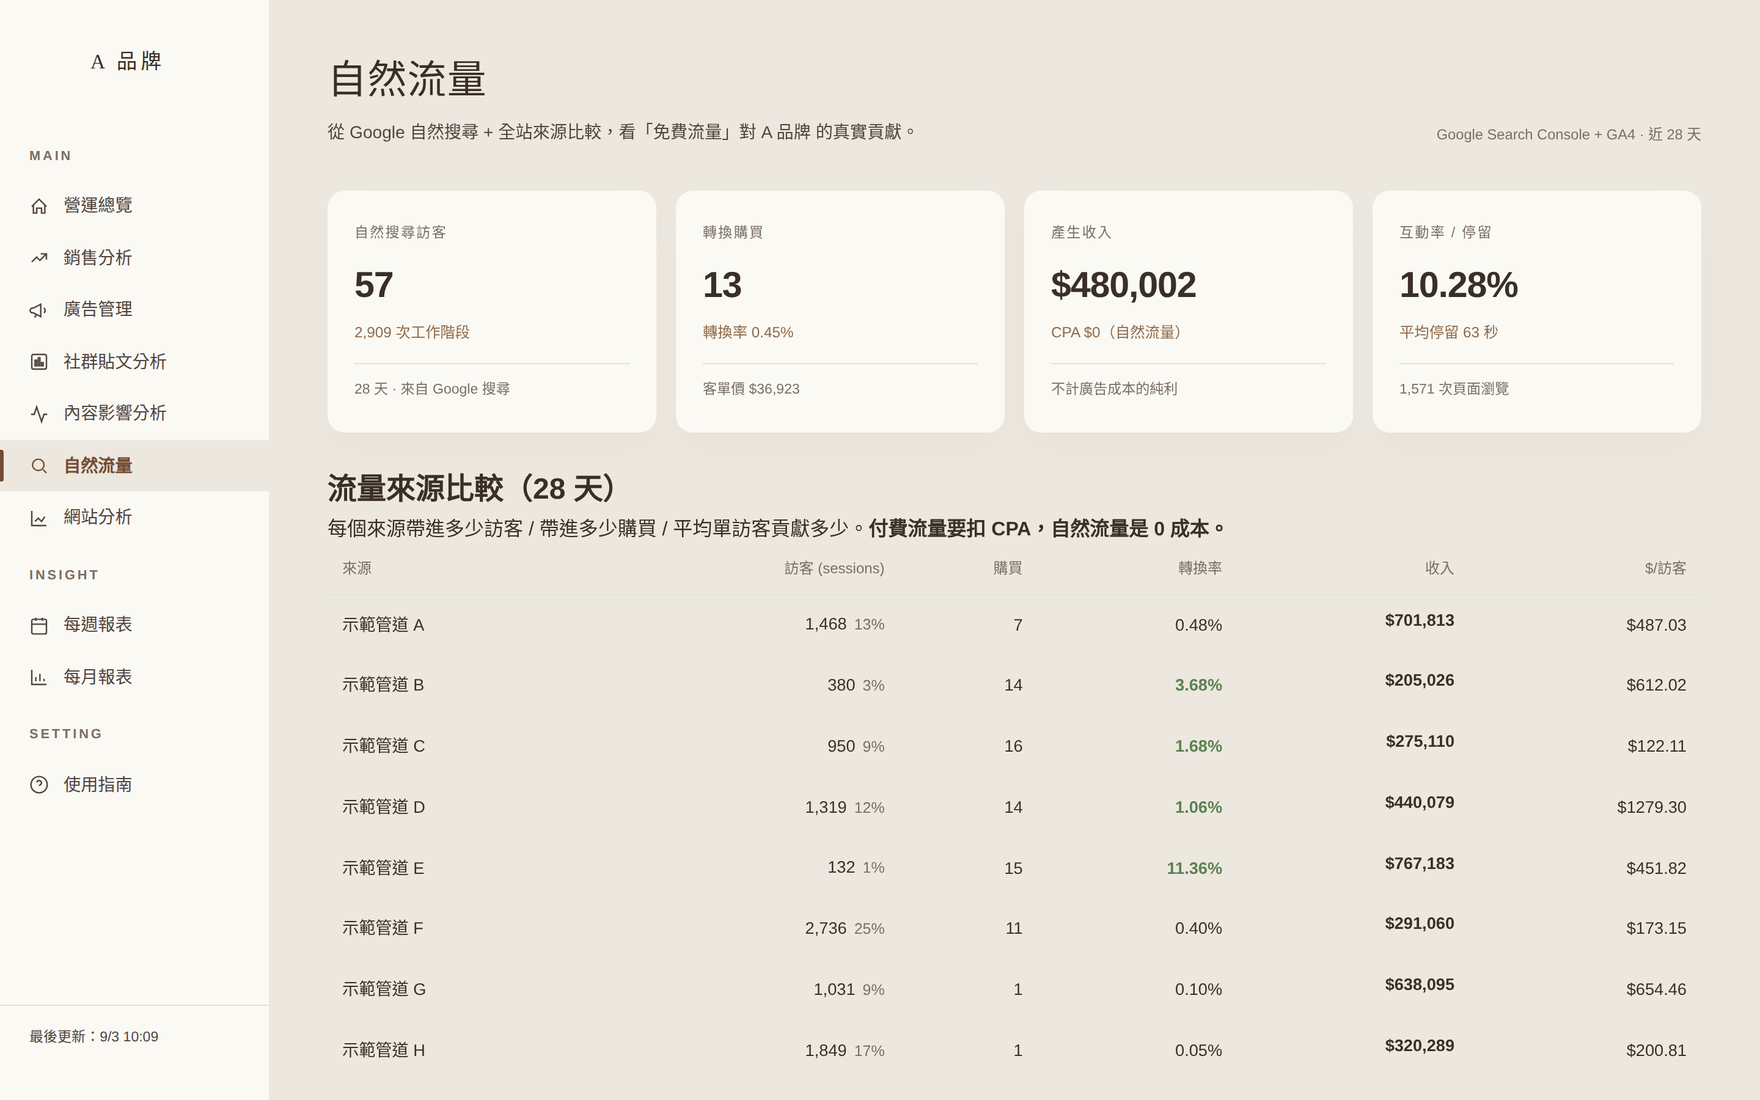This screenshot has height=1100, width=1760.
Task: Select the 示範管道 B row name
Action: (383, 685)
